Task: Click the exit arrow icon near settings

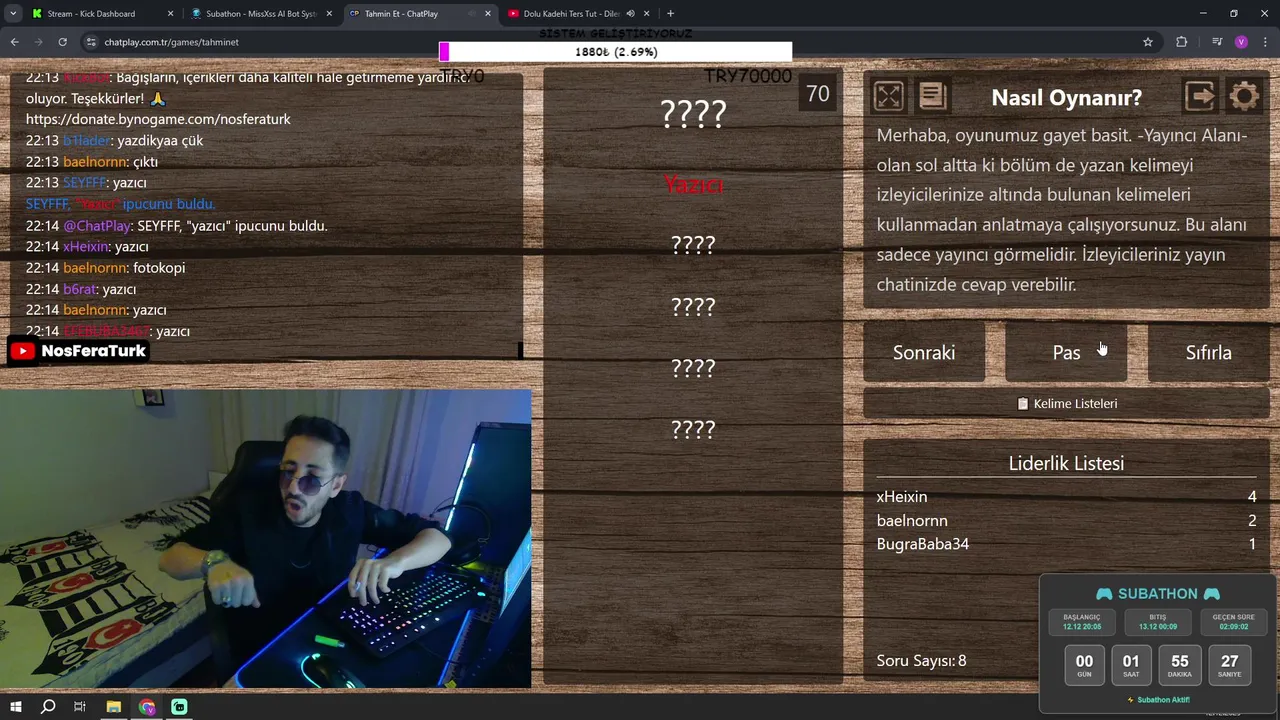Action: tap(1200, 96)
